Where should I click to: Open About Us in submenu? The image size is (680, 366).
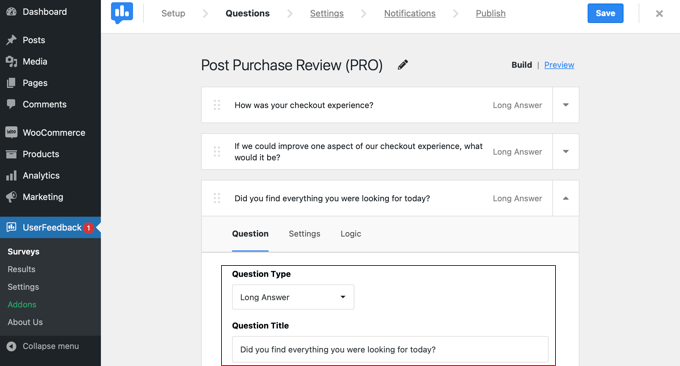tap(25, 322)
